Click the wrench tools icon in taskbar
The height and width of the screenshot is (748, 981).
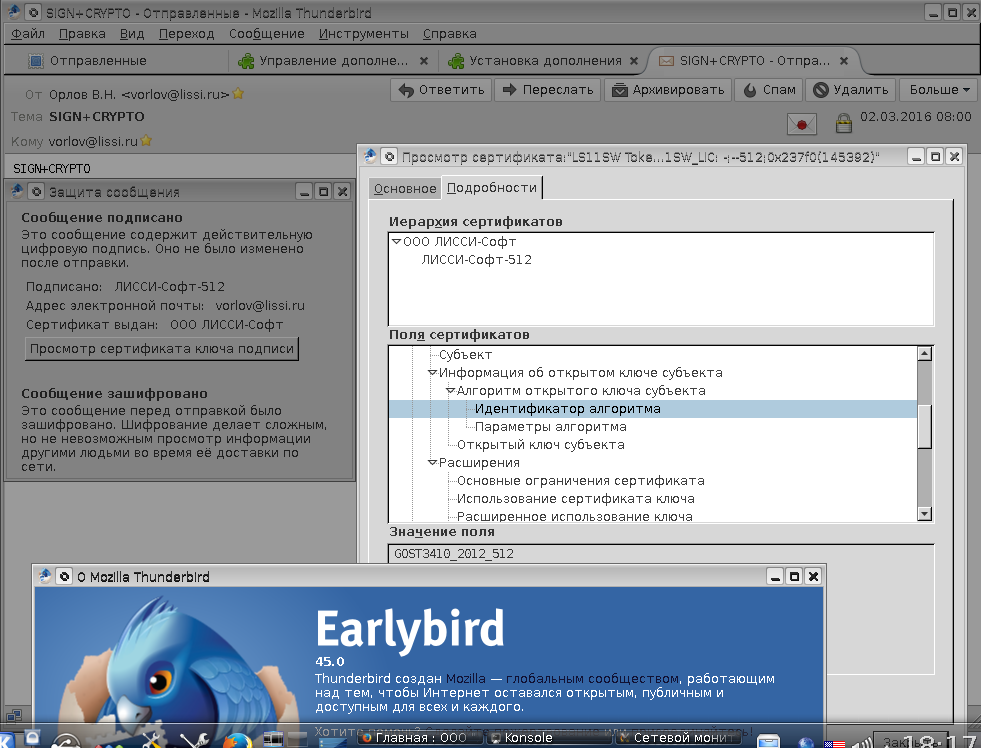[x=194, y=740]
